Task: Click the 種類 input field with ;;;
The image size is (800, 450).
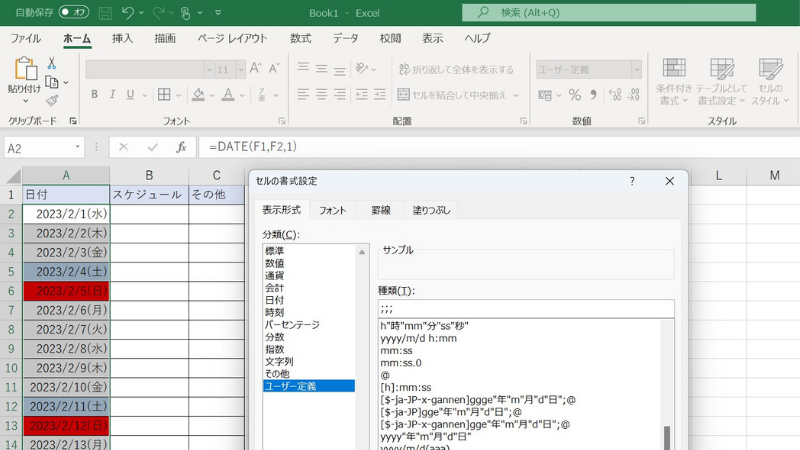Action: click(x=526, y=309)
